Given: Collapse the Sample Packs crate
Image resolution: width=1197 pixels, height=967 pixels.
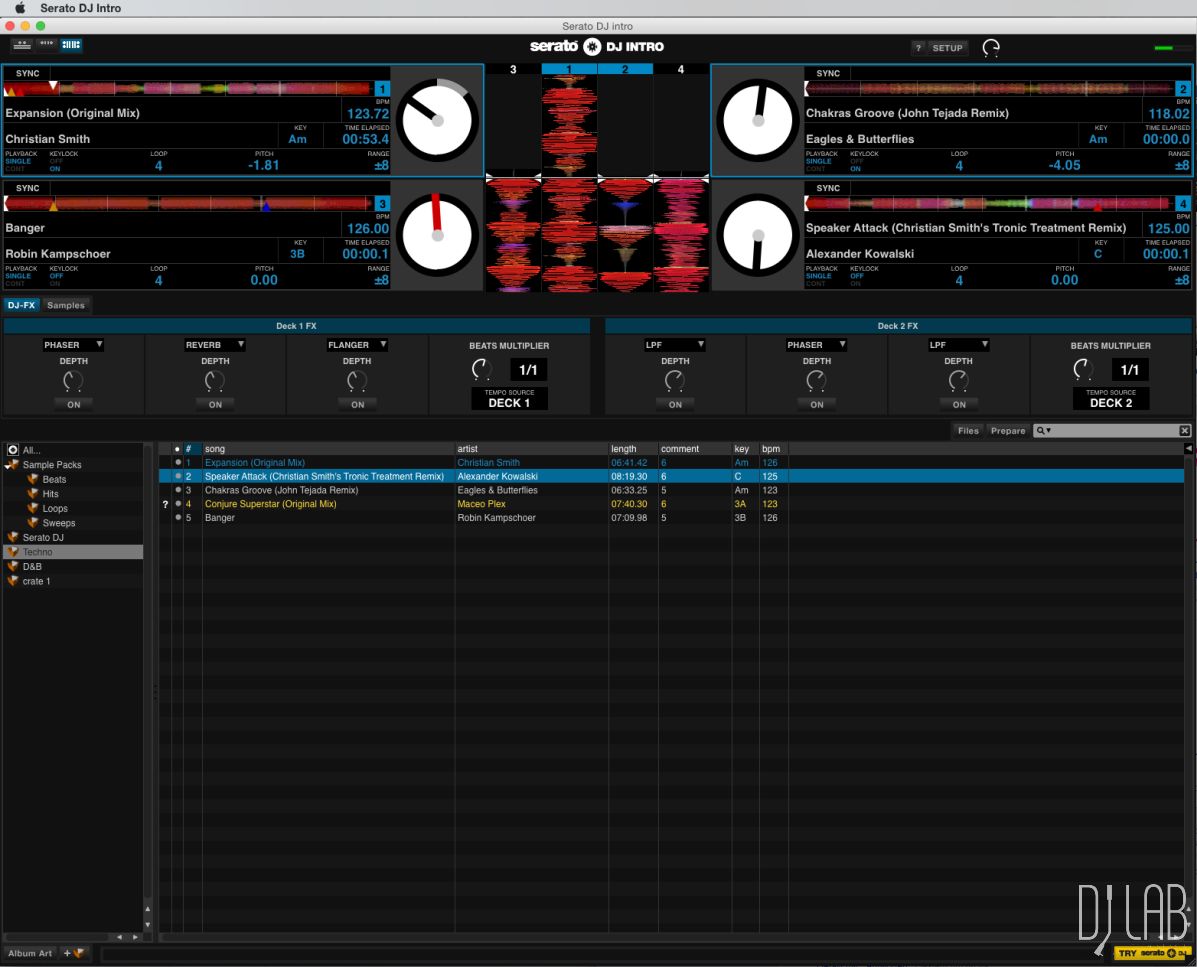Looking at the screenshot, I should click(8, 465).
